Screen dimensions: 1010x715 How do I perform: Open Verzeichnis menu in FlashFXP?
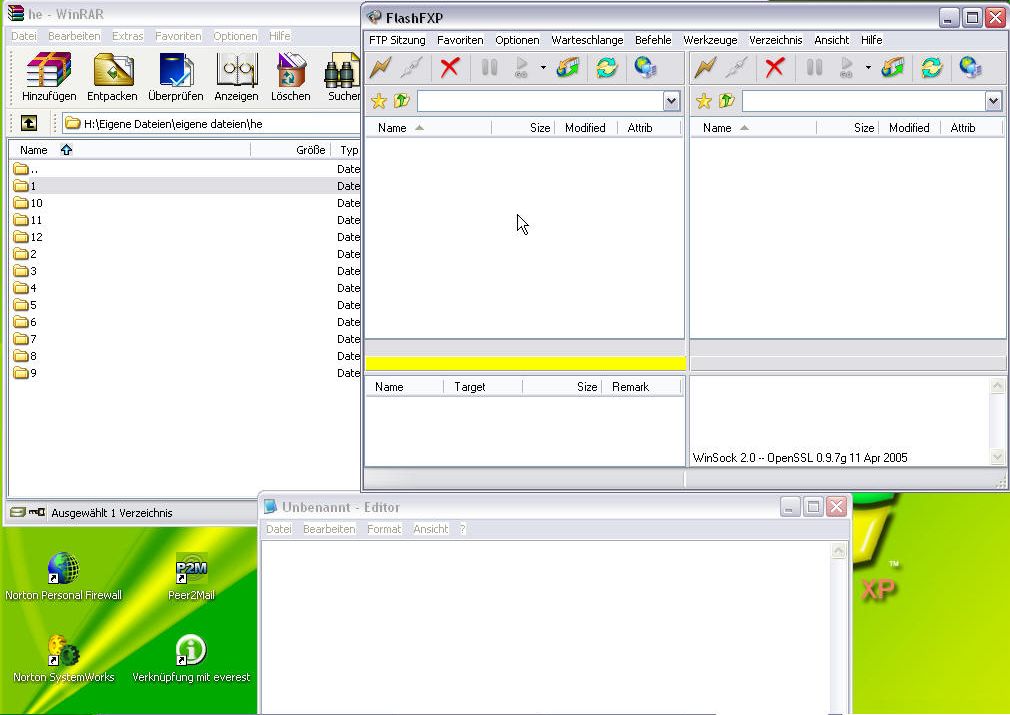tap(776, 40)
